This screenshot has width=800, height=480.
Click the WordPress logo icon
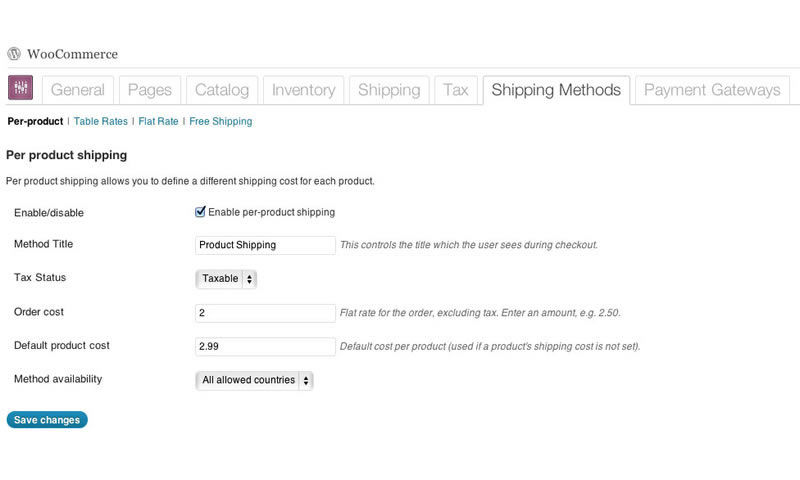(14, 54)
